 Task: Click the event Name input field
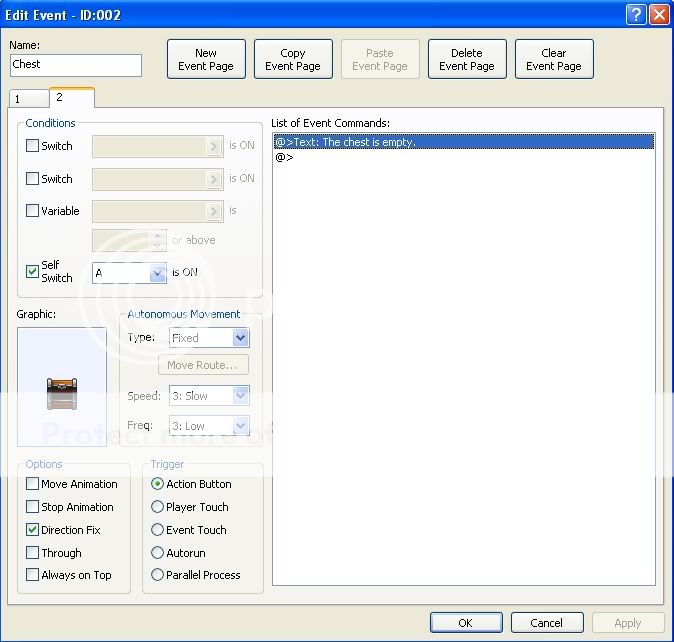(x=76, y=65)
